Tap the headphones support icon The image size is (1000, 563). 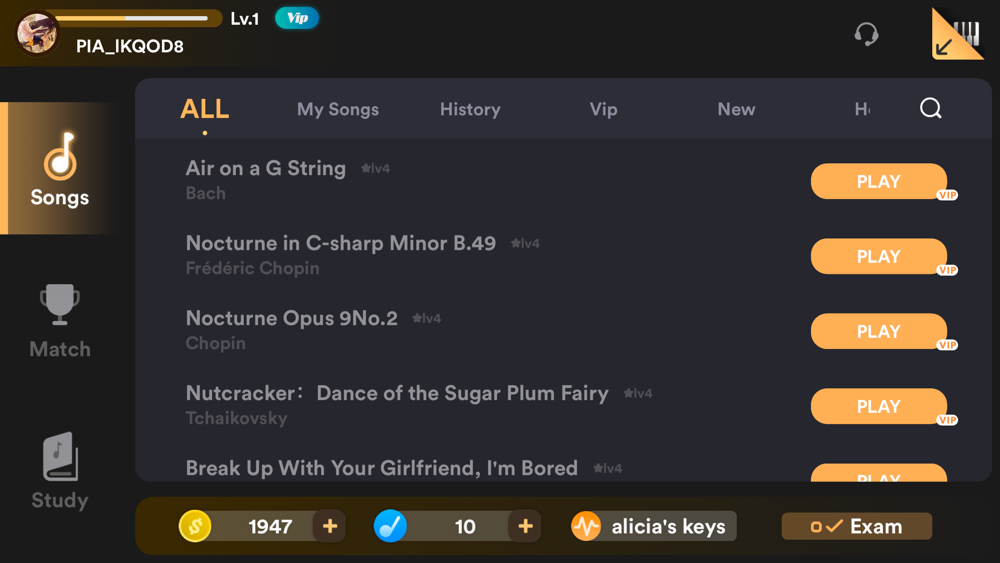(x=866, y=35)
